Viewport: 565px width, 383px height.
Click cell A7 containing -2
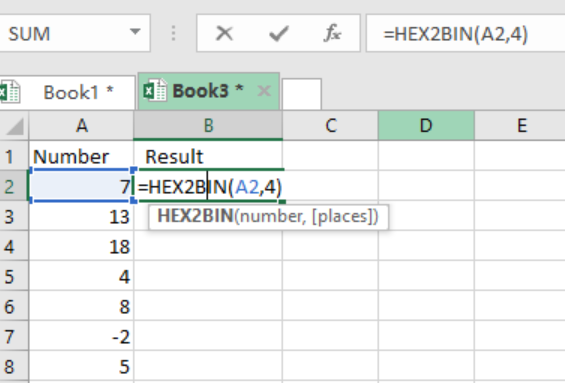pyautogui.click(x=81, y=337)
